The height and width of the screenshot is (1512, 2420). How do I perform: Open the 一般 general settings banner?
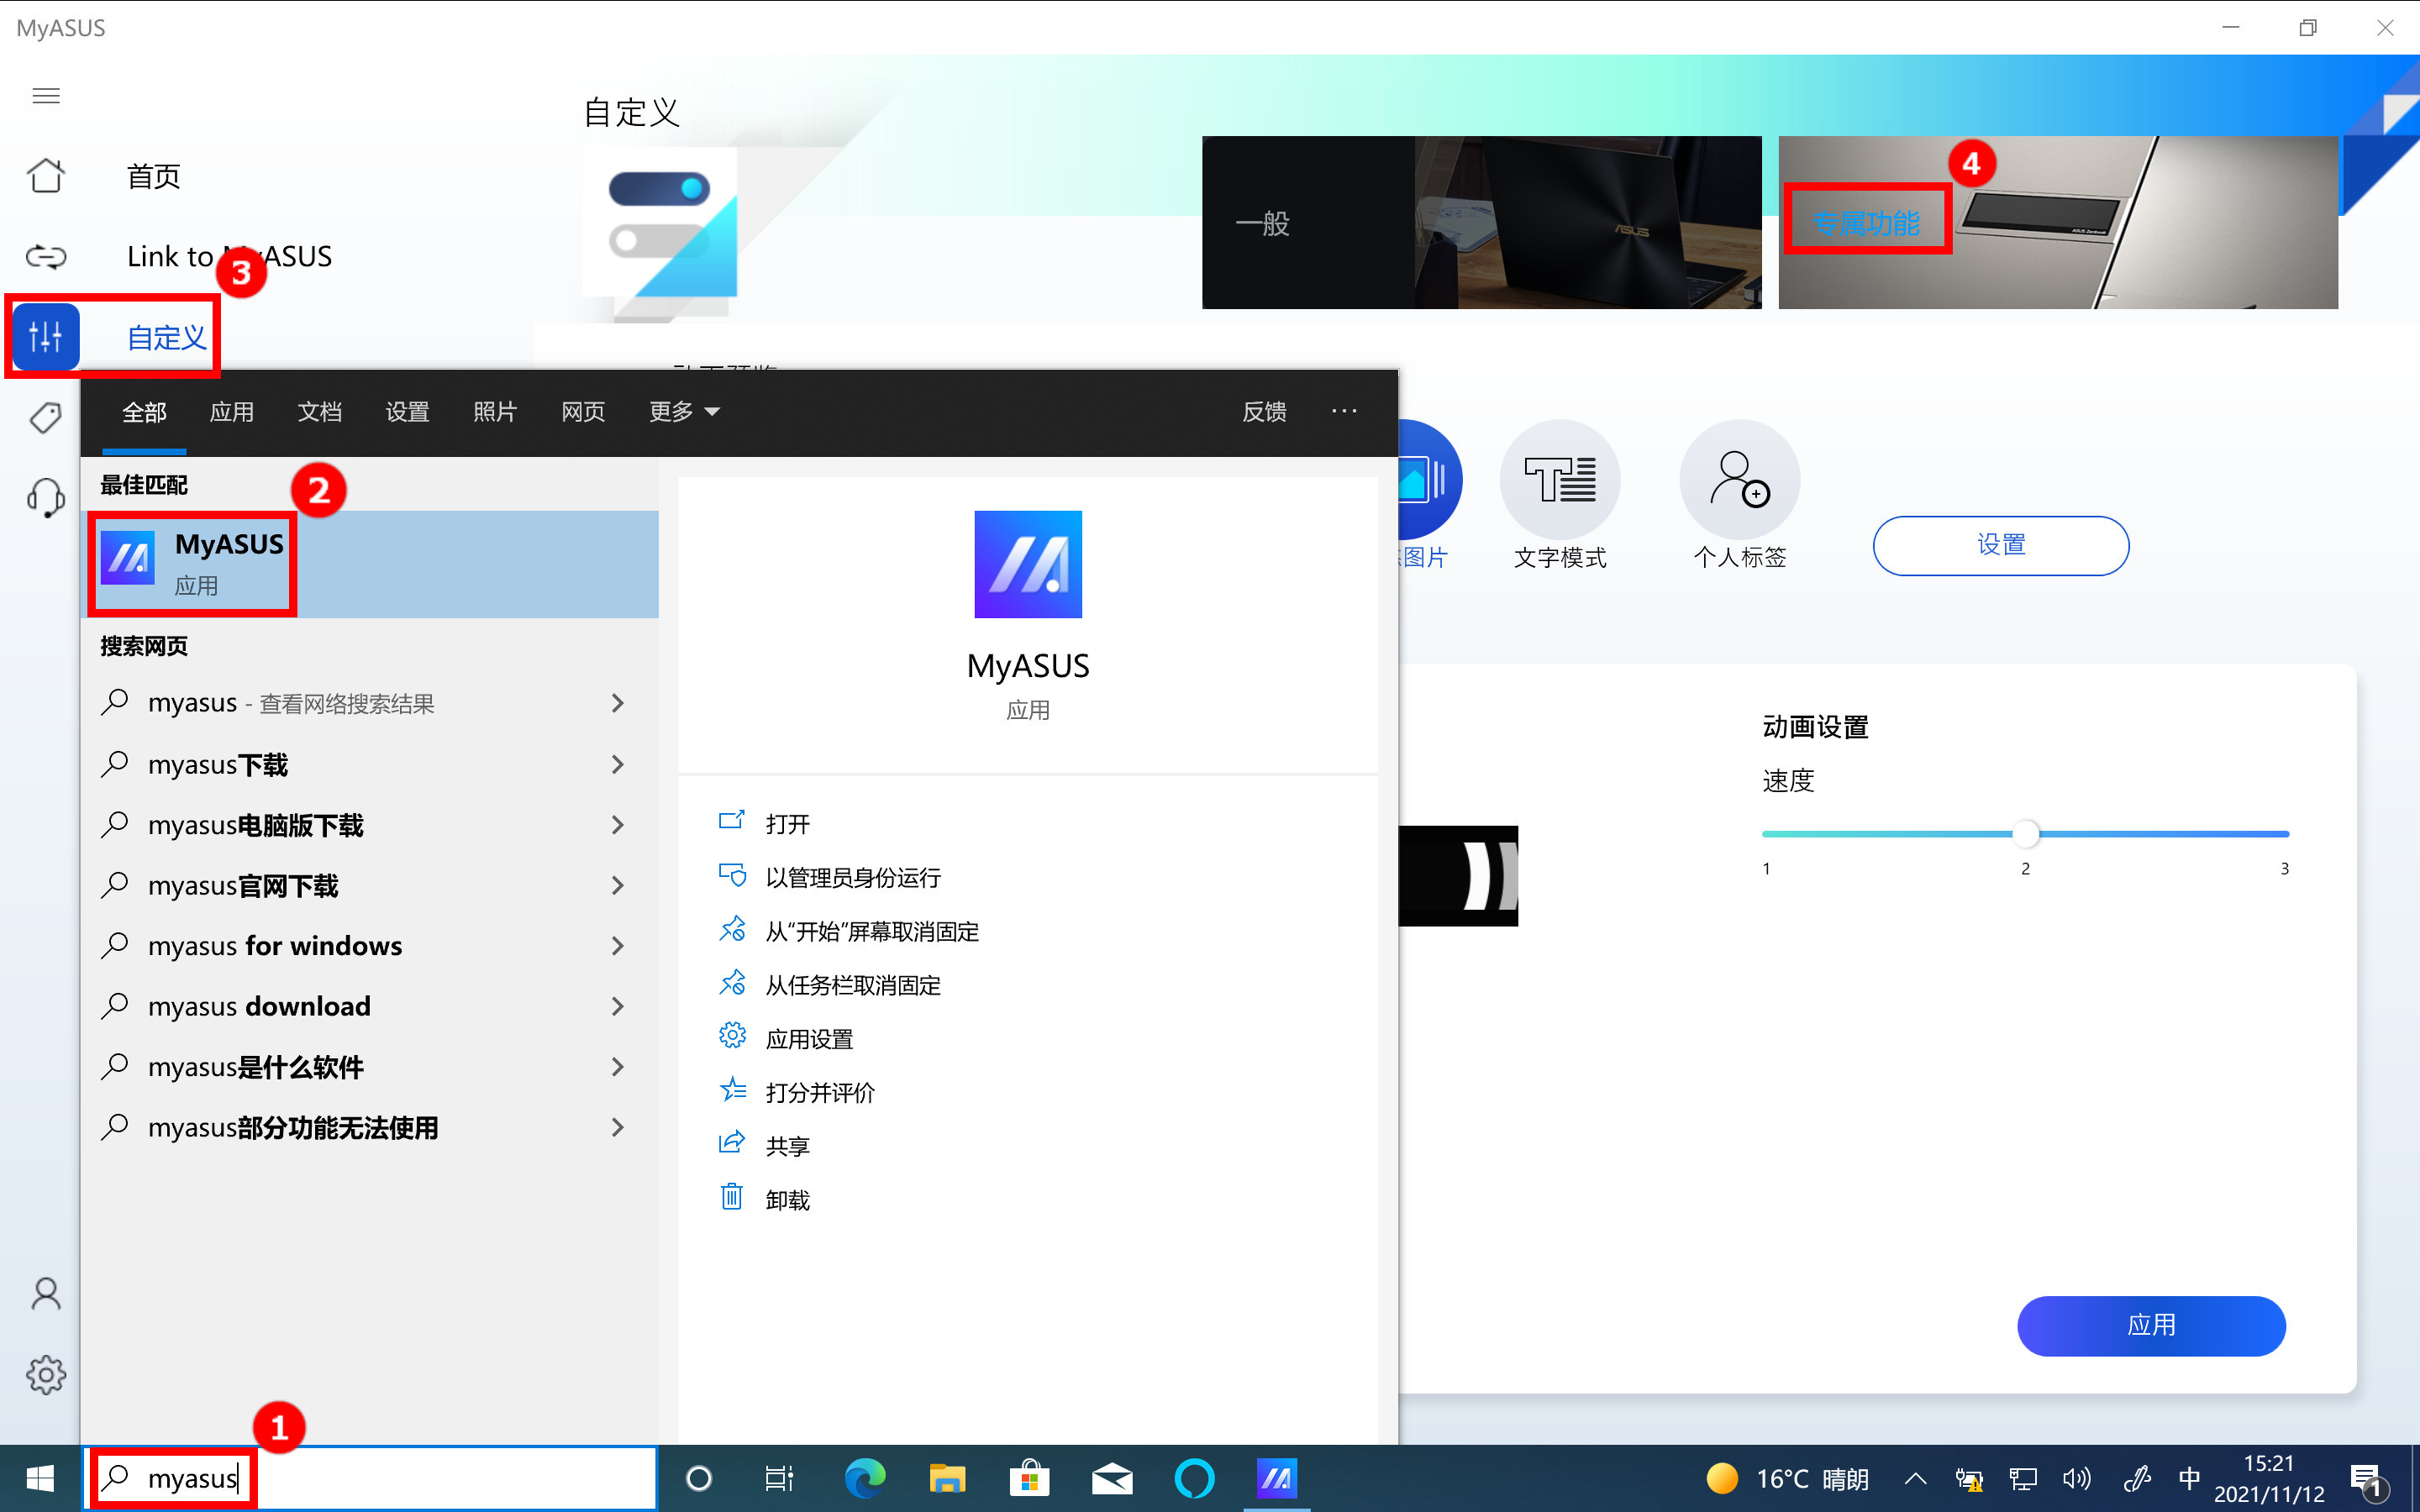(1481, 222)
